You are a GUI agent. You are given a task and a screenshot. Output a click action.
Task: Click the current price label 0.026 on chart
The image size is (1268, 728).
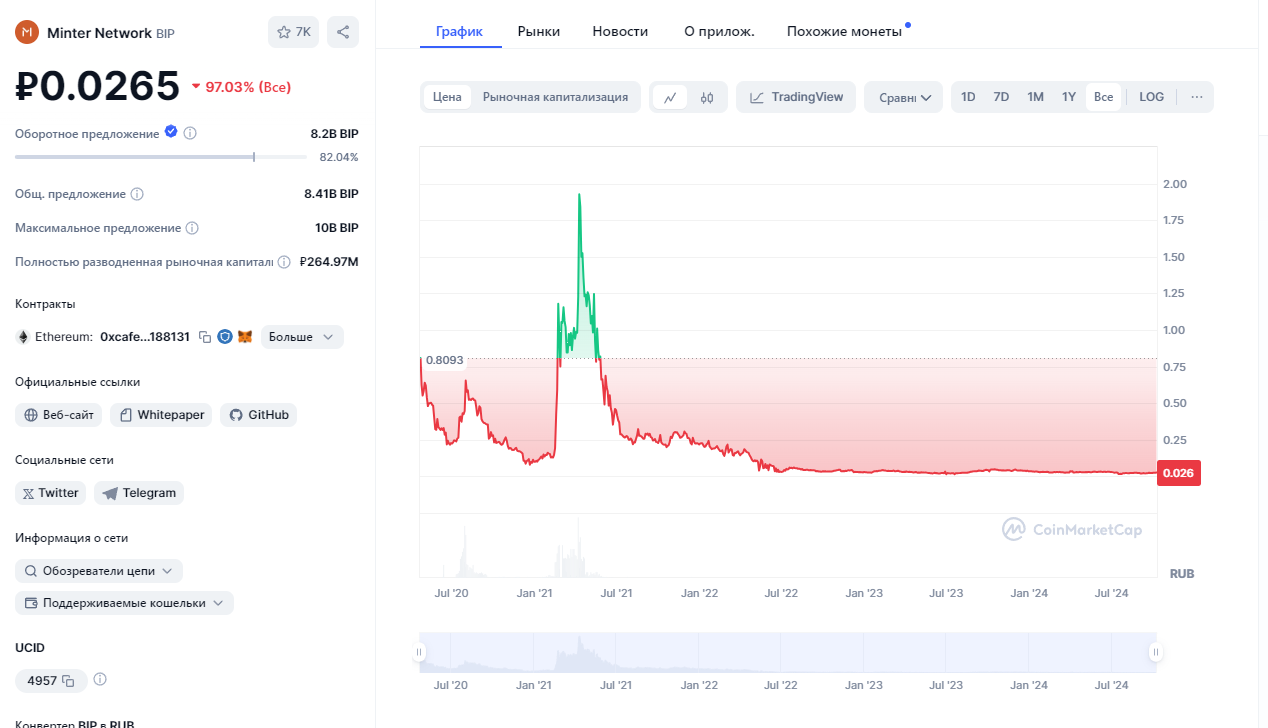click(1178, 473)
